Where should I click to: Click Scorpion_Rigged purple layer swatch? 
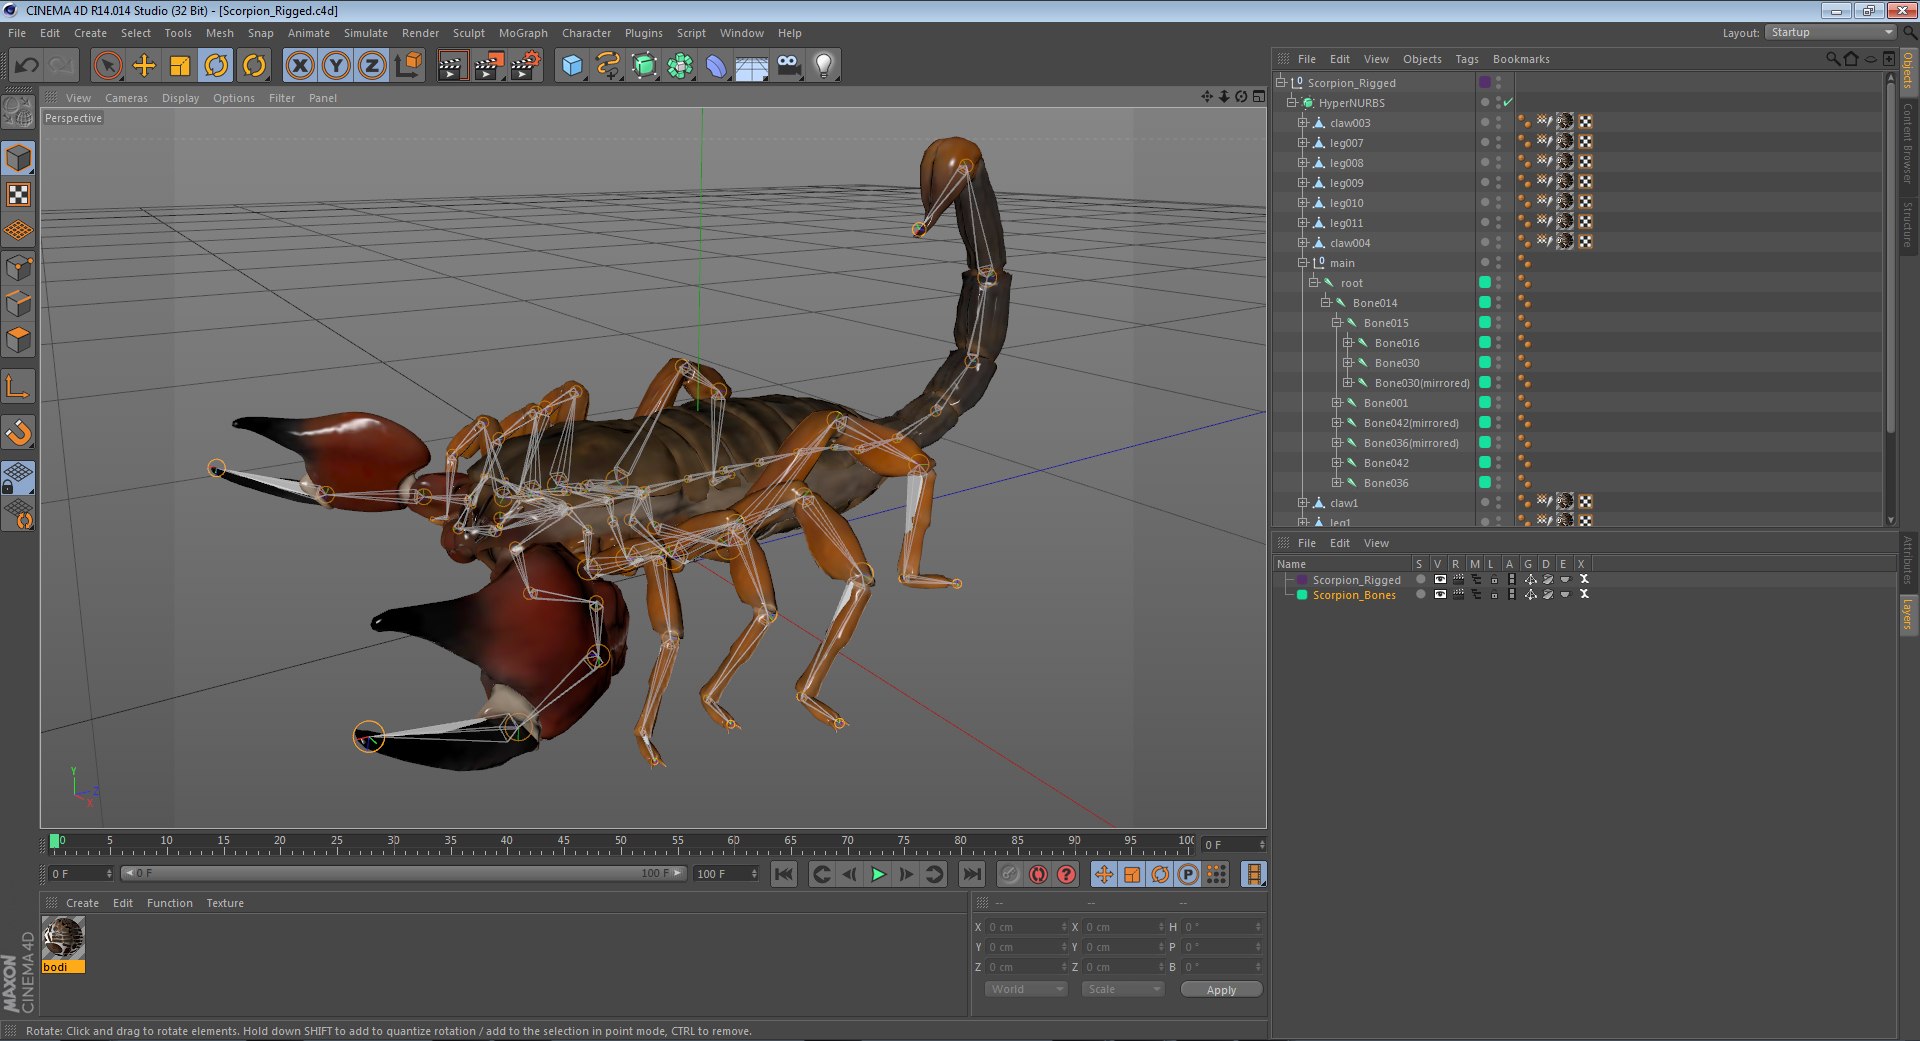tap(1485, 82)
